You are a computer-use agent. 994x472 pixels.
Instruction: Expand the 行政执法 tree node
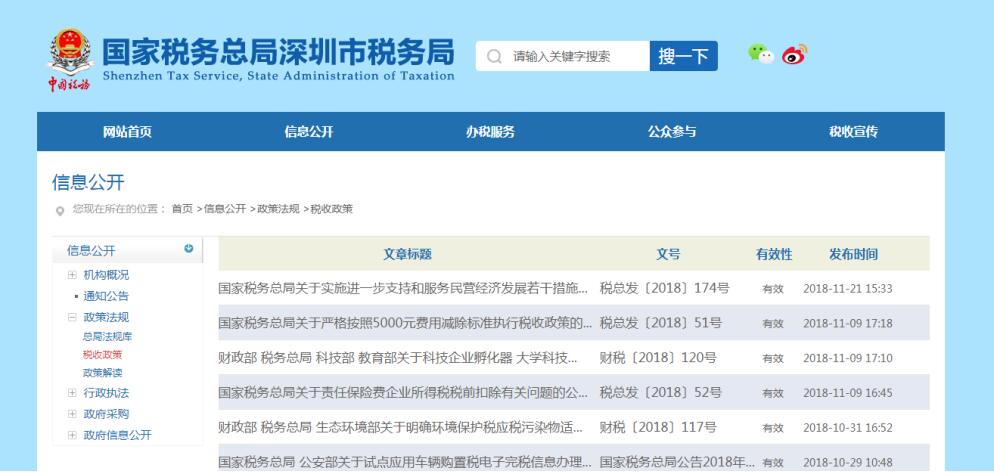tap(72, 393)
